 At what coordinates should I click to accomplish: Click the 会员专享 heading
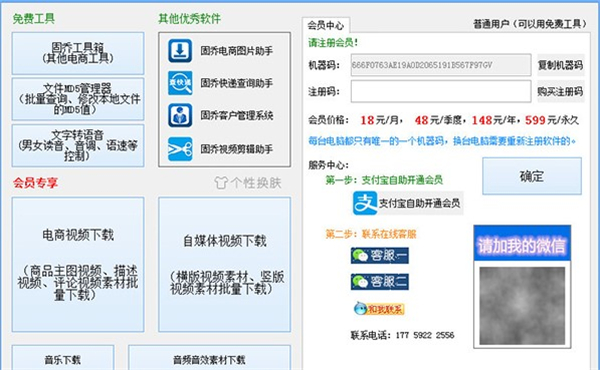(36, 183)
